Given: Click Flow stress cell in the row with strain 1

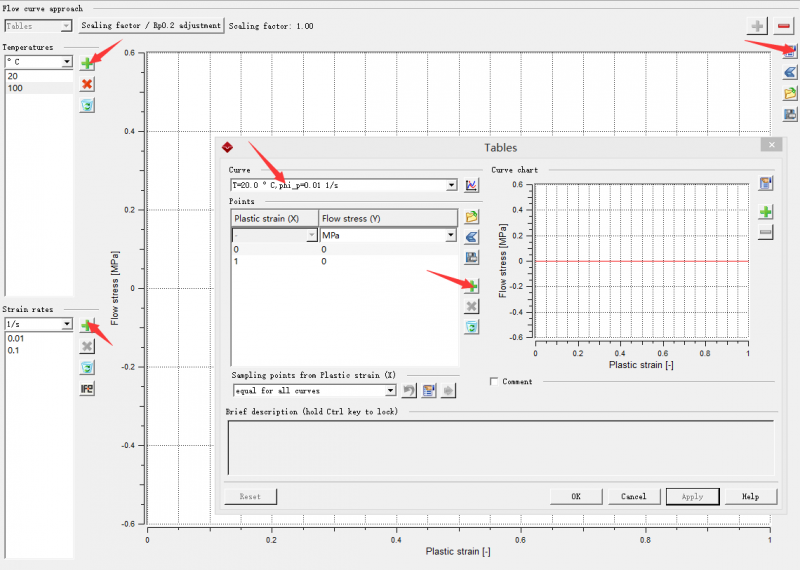Looking at the screenshot, I should click(388, 261).
